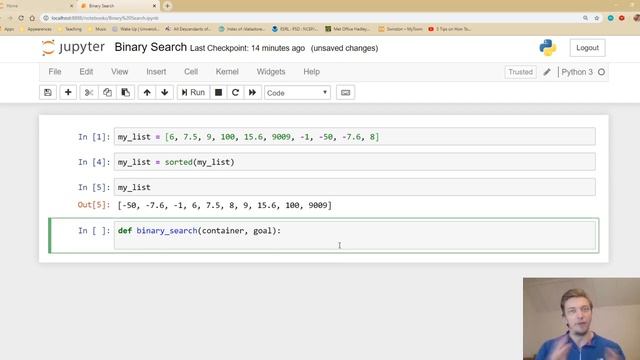Screen dimensions: 640x360
Task: Rename the notebook title Binary Search
Action: click(151, 47)
